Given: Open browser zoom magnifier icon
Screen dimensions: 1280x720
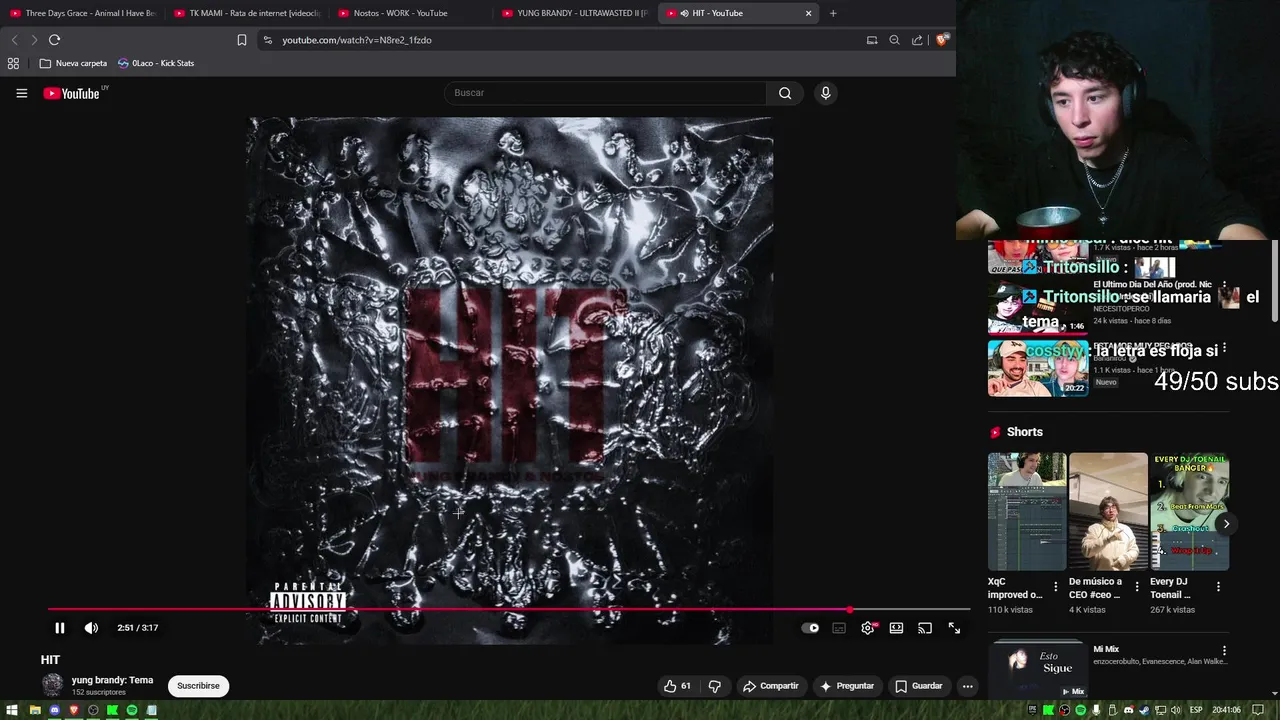Looking at the screenshot, I should [x=894, y=40].
